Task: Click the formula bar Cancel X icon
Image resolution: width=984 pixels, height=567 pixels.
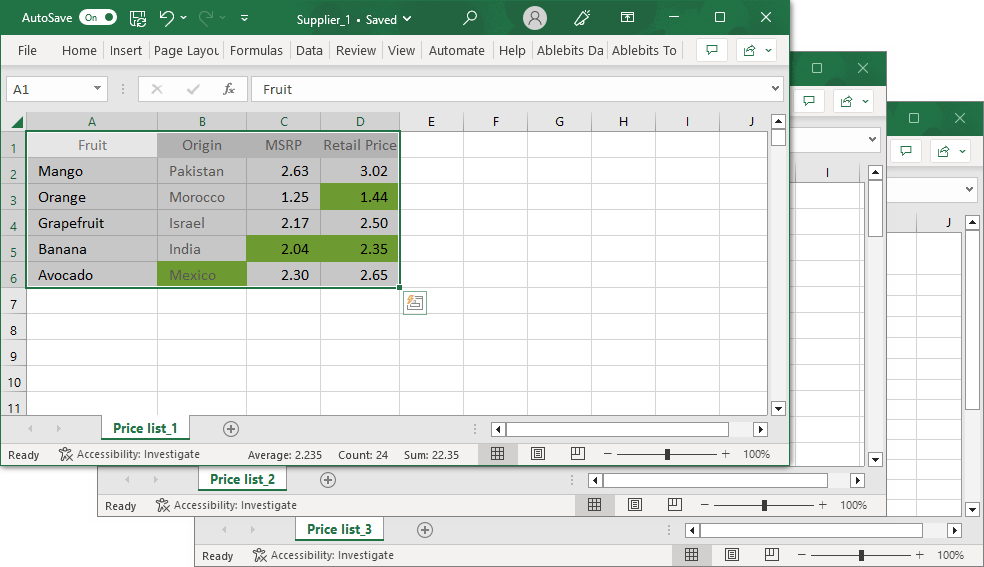Action: coord(157,89)
